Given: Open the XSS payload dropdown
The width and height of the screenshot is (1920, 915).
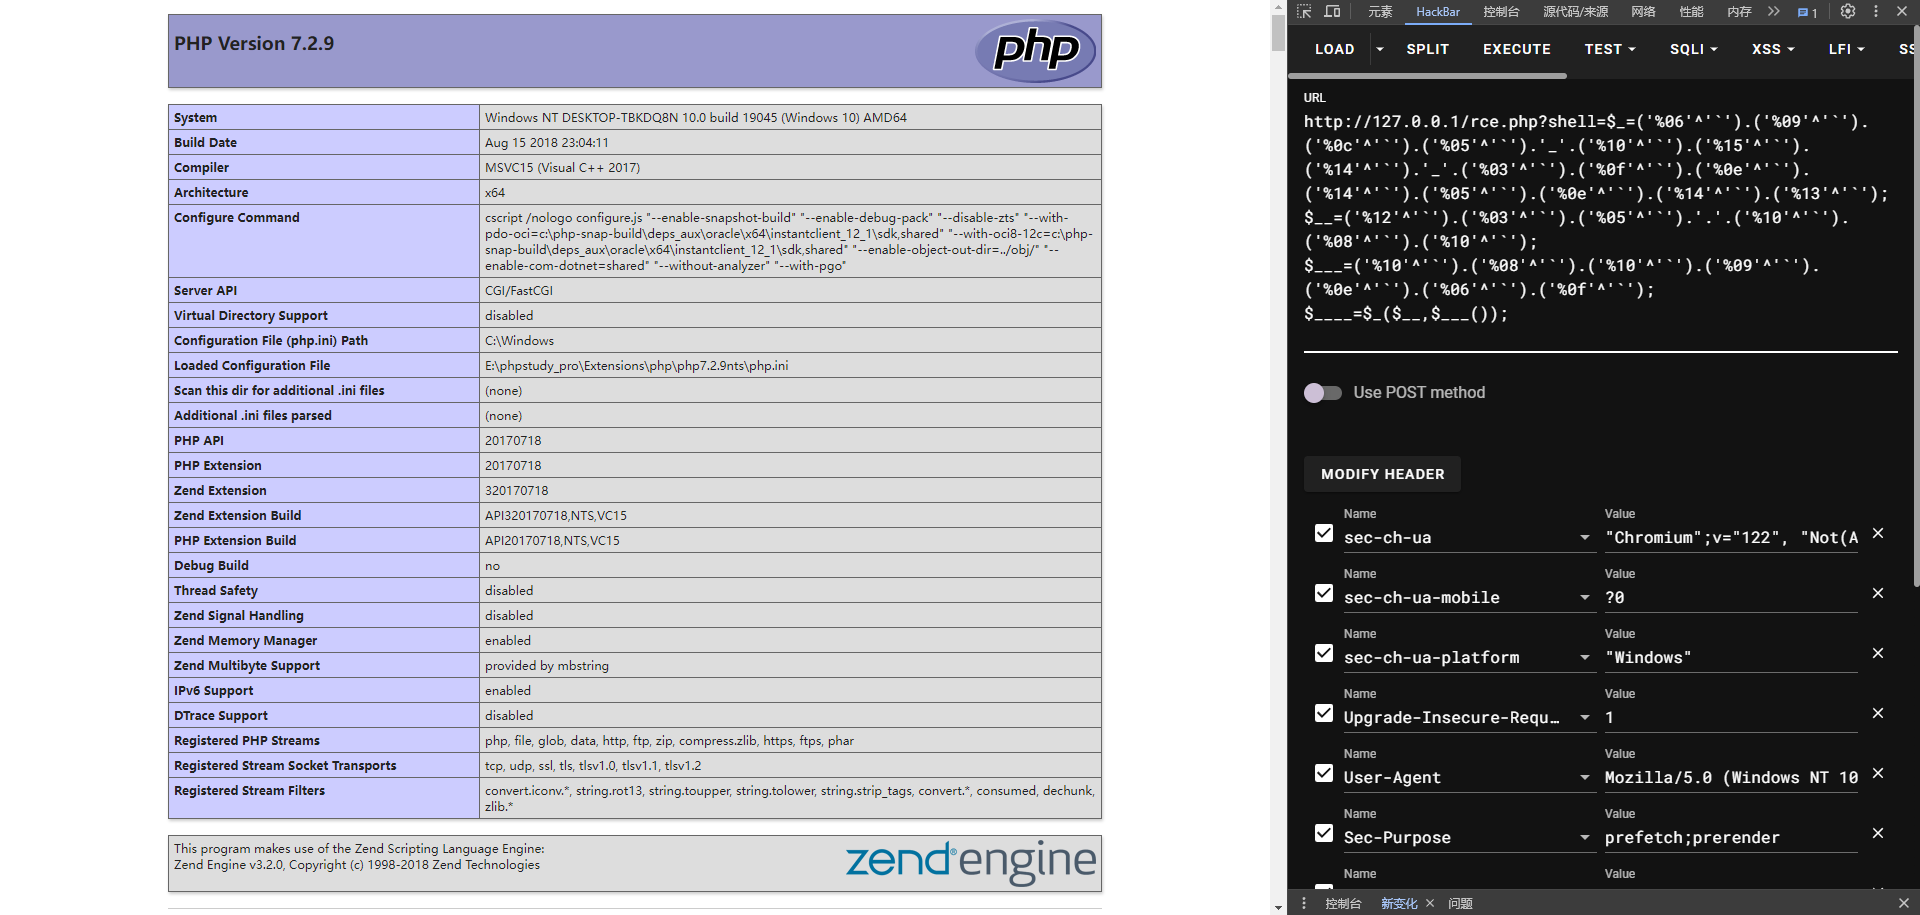Looking at the screenshot, I should [x=1772, y=49].
